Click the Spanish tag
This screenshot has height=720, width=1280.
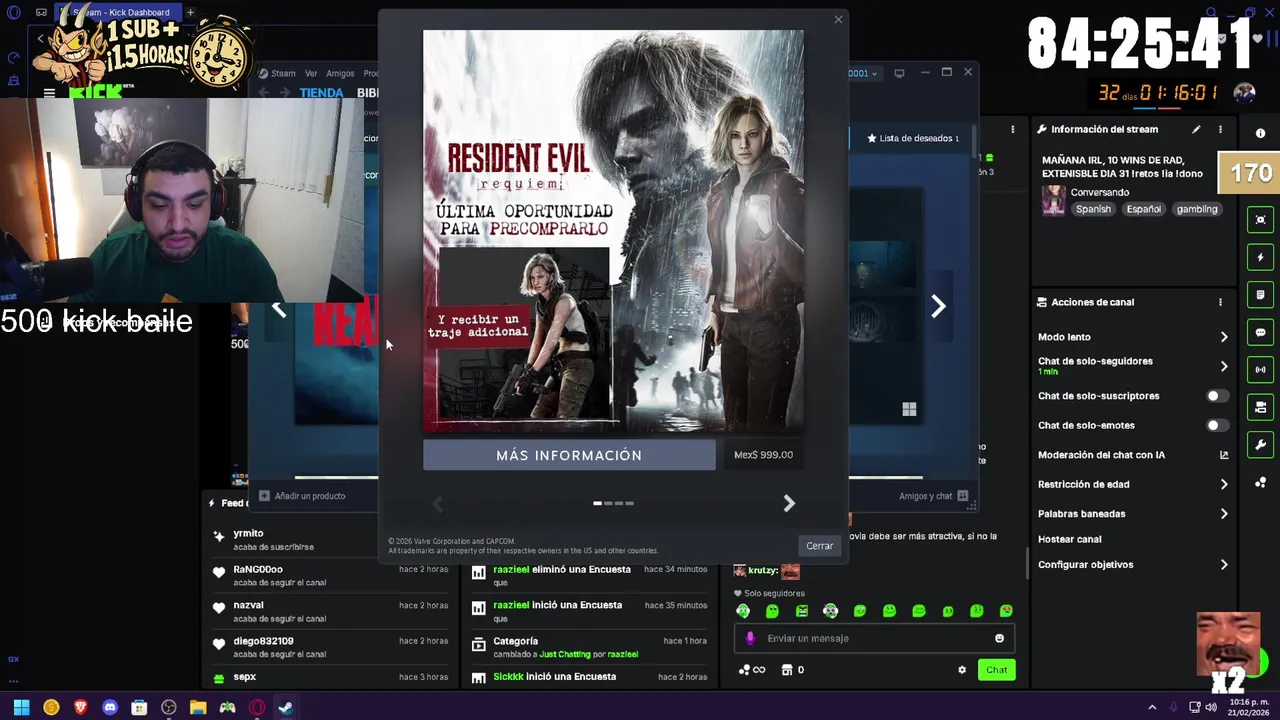[x=1093, y=209]
